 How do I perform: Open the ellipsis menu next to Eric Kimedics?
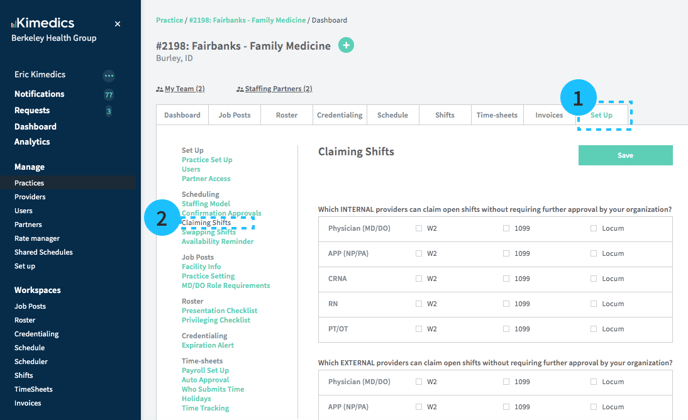point(109,76)
